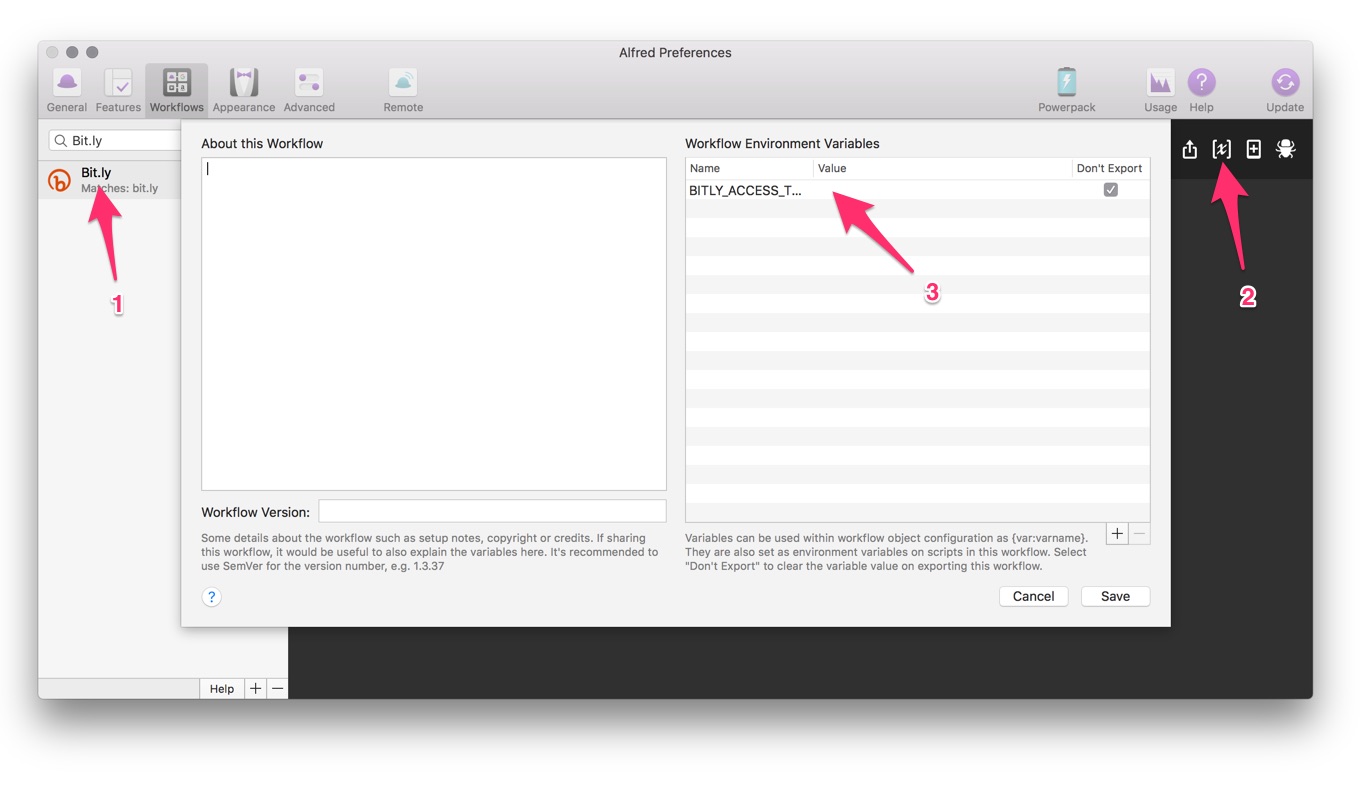This screenshot has height=793, width=1360.
Task: Open the workflow debugger bug icon
Action: [x=1286, y=149]
